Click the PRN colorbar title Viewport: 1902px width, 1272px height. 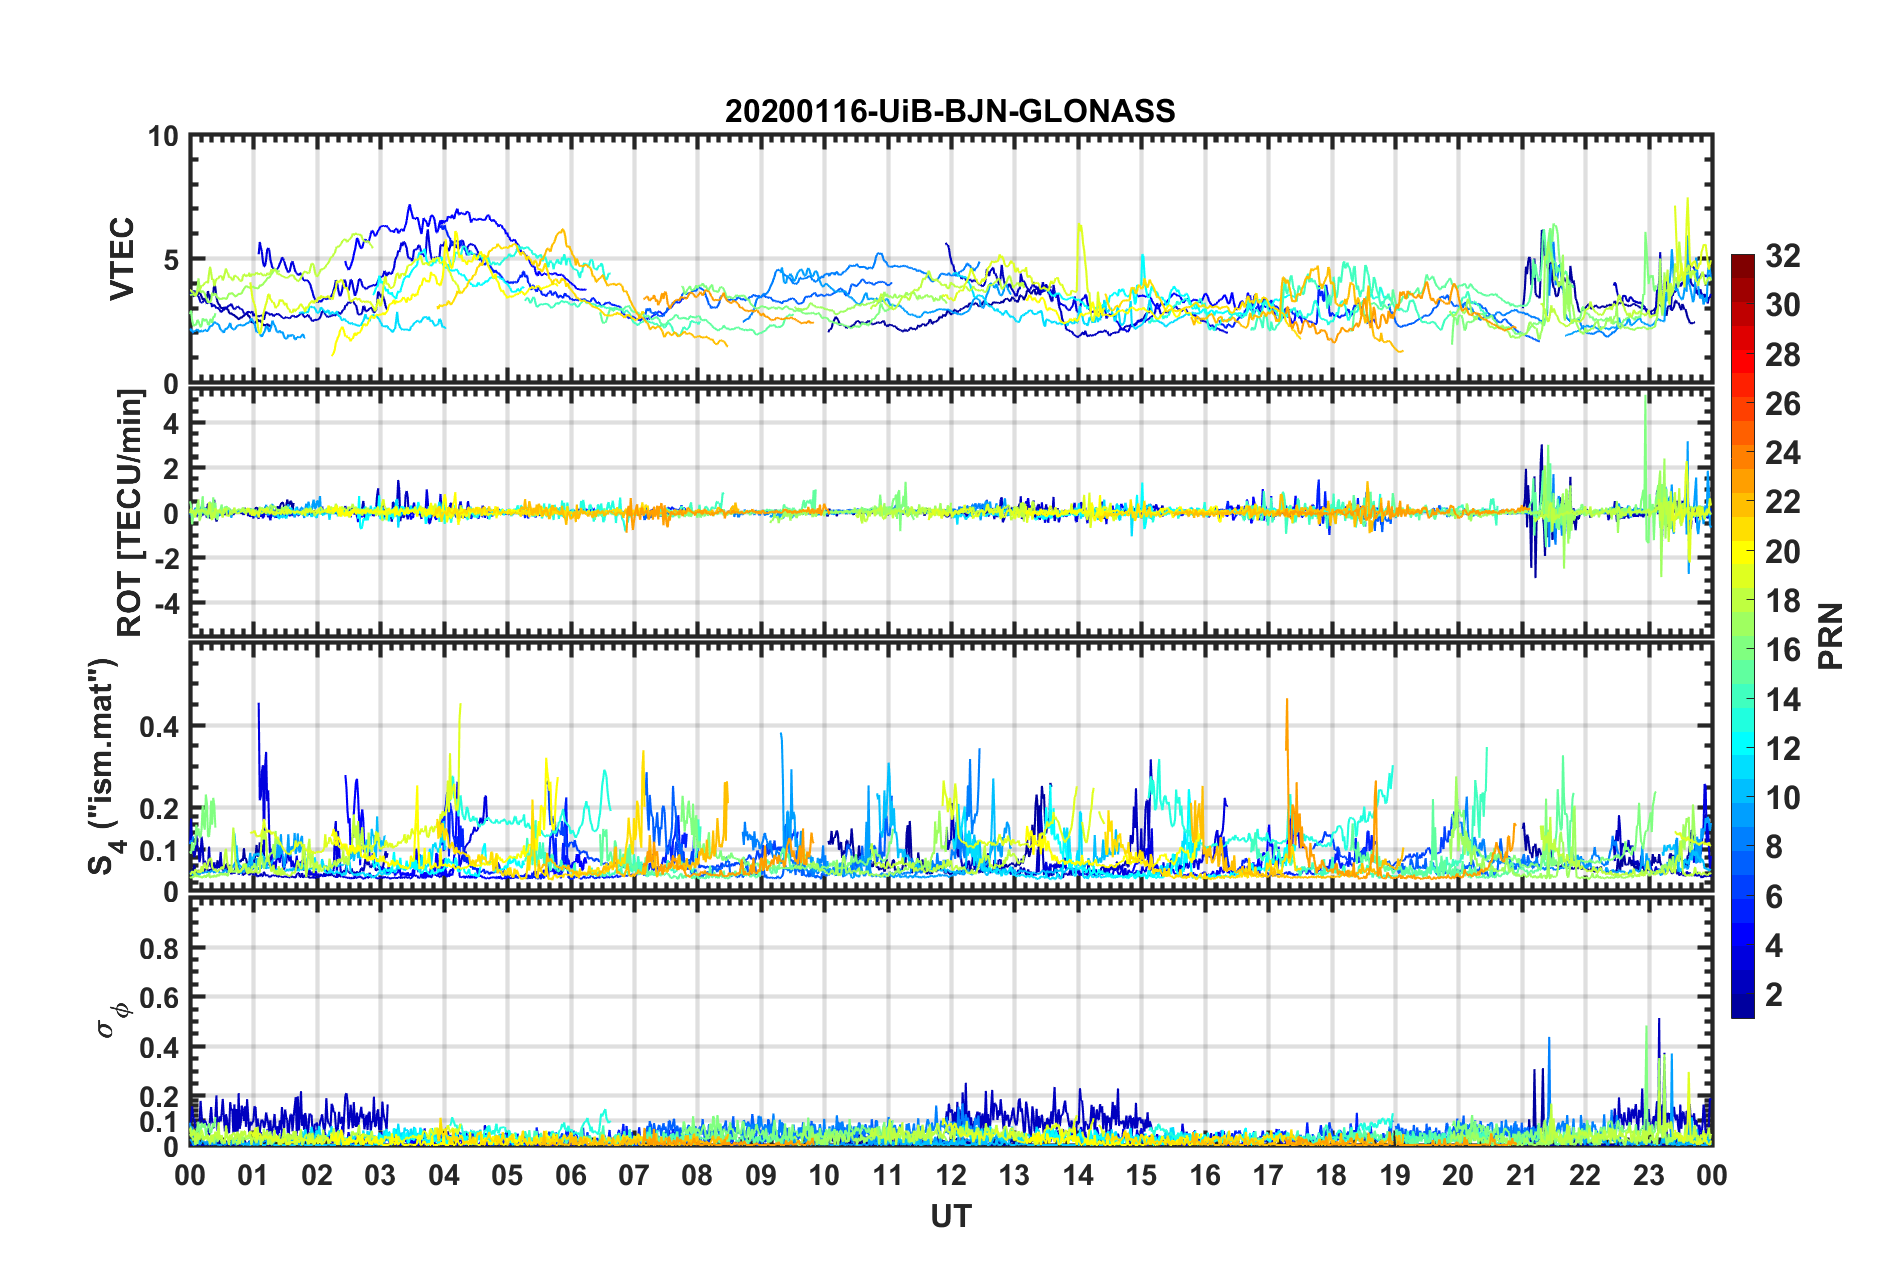coord(1831,636)
